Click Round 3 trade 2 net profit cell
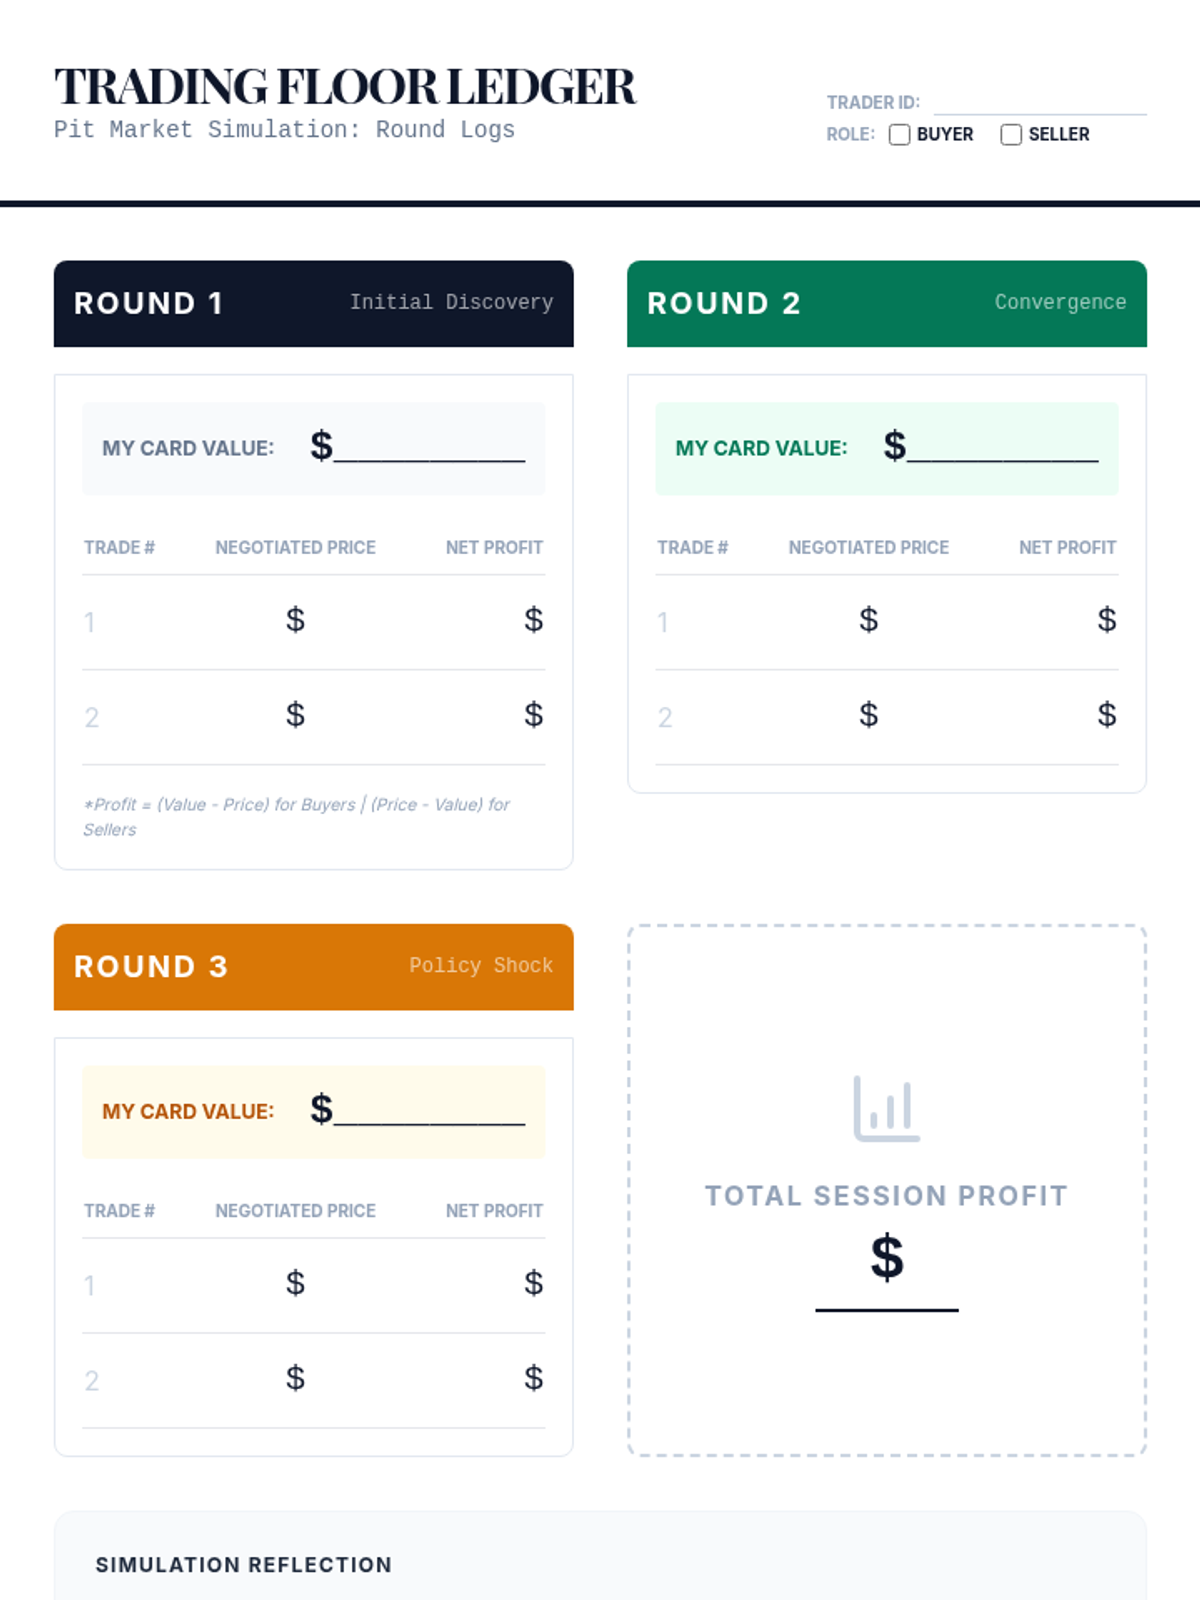 click(x=533, y=1379)
